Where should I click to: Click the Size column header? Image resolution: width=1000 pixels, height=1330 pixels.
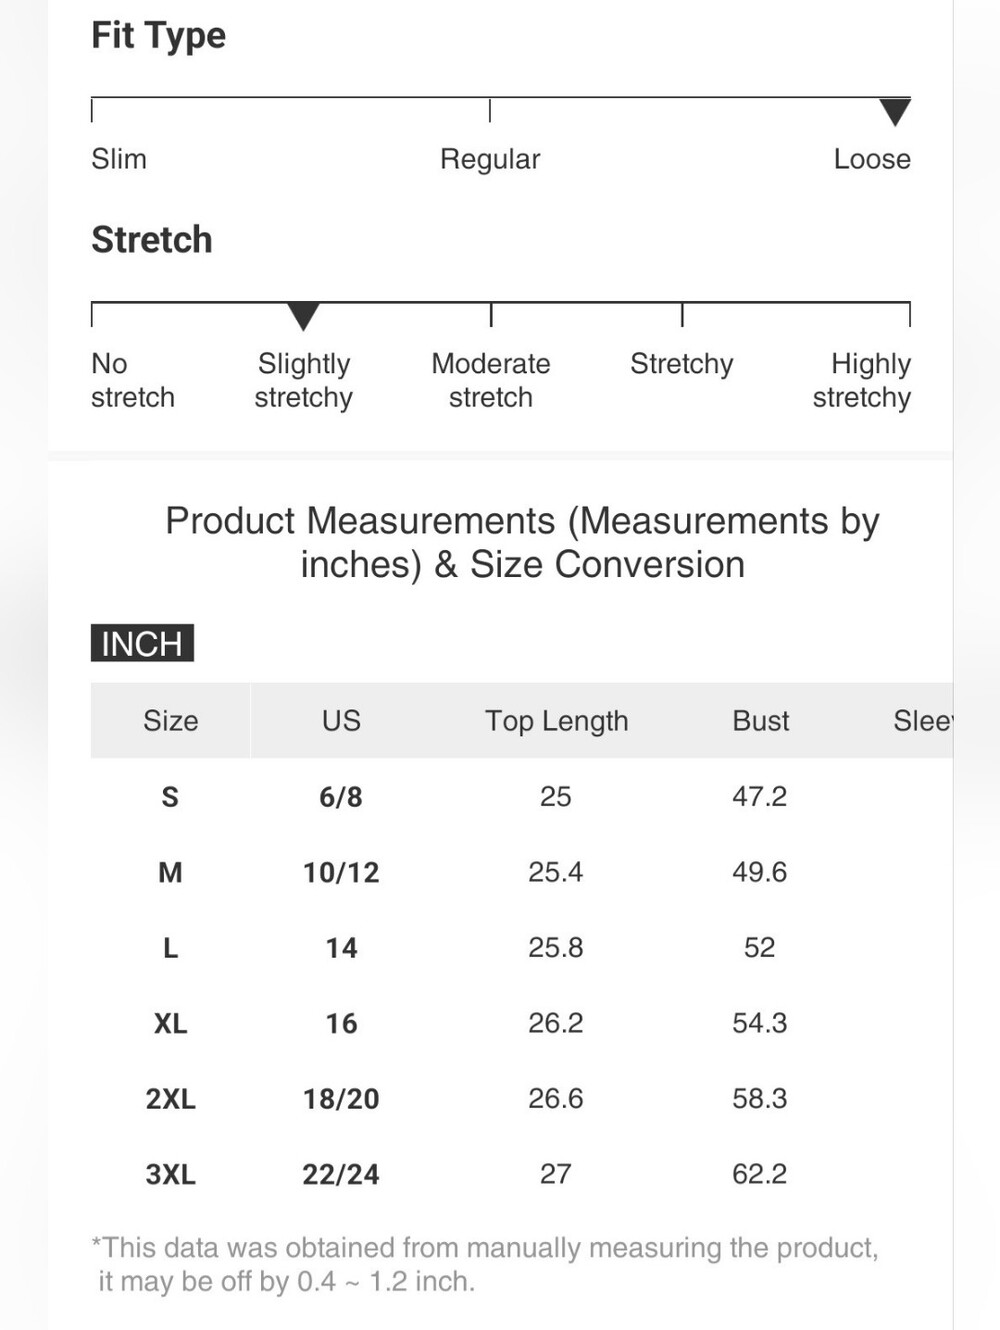[171, 720]
